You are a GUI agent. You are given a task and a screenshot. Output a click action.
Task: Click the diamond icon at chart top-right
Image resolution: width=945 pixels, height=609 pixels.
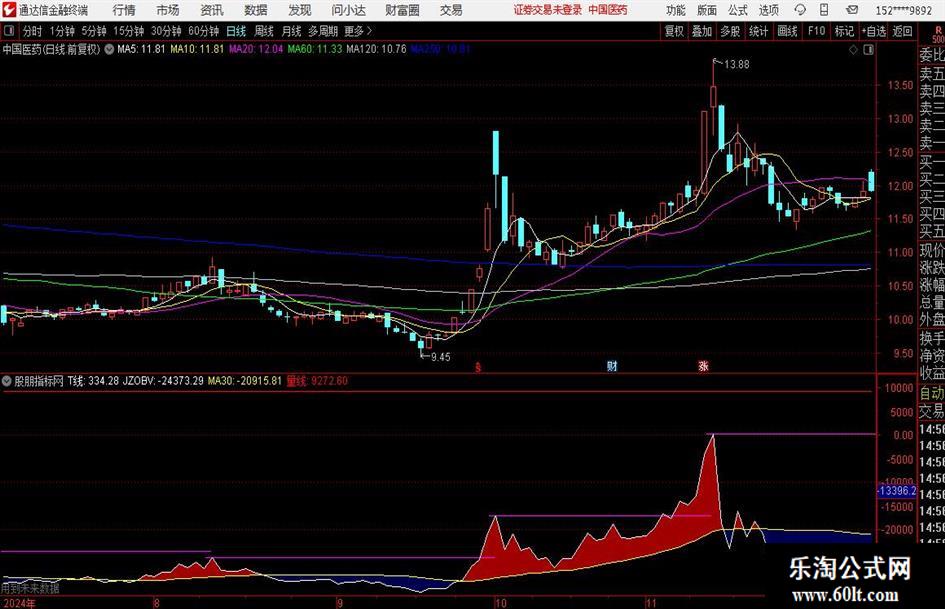(853, 50)
